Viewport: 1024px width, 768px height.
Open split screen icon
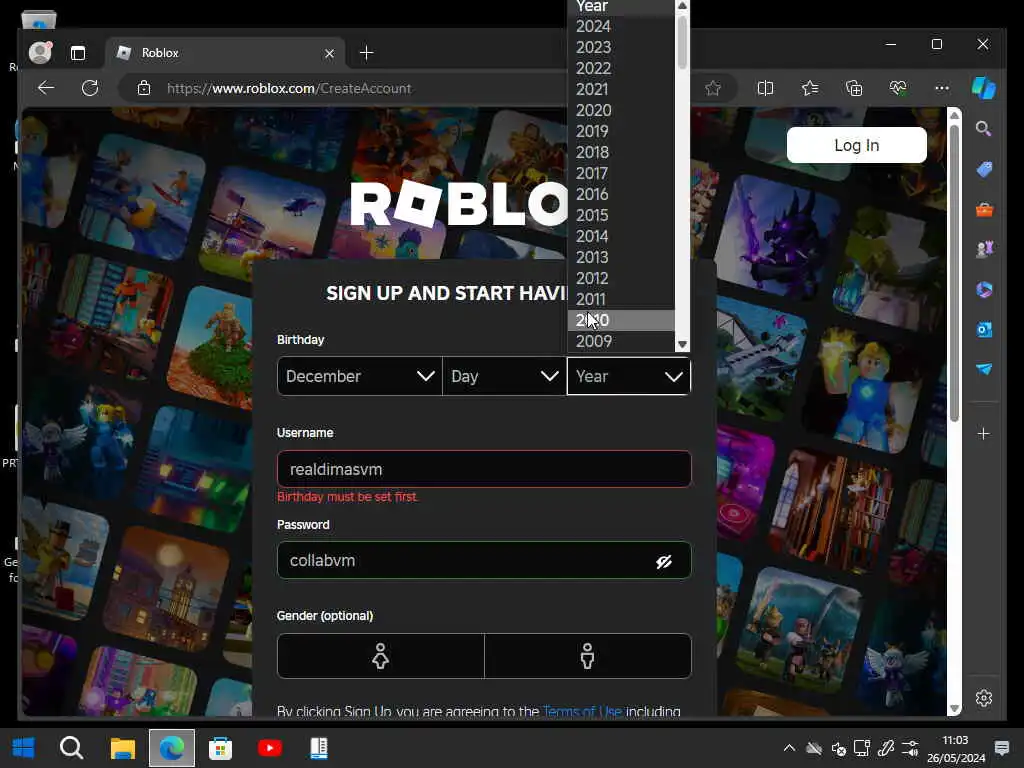[x=765, y=88]
